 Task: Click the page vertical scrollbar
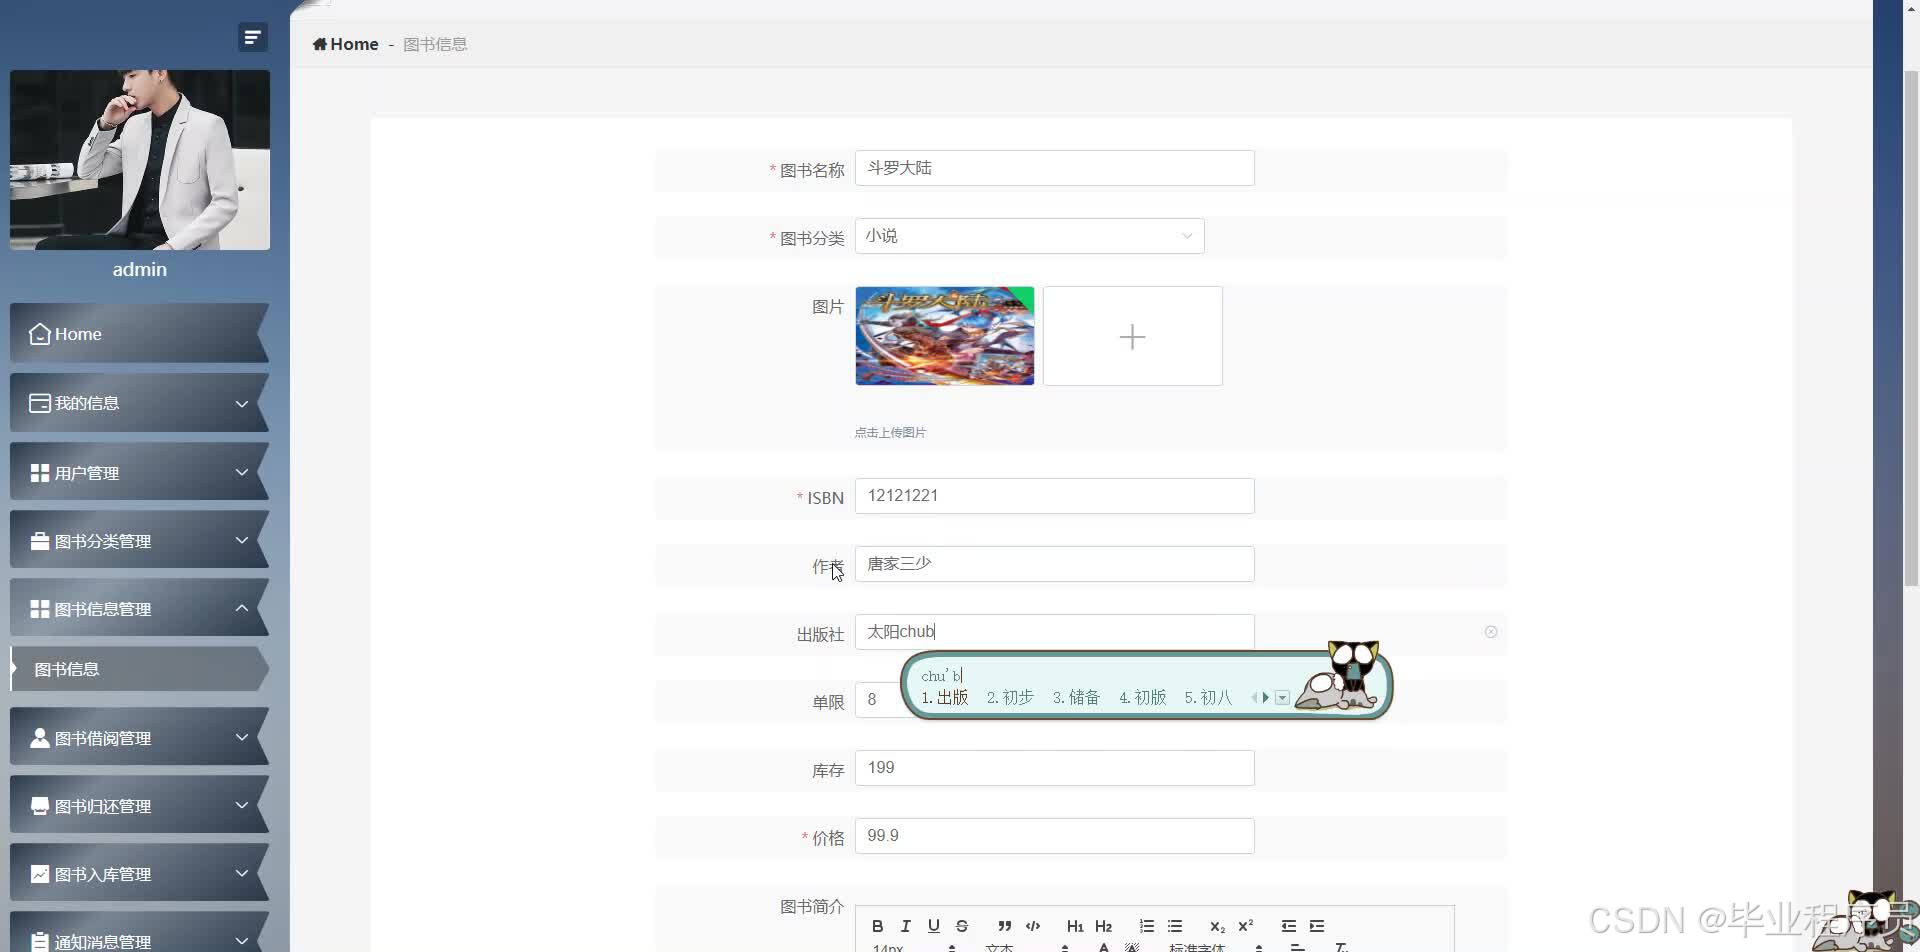pyautogui.click(x=1911, y=330)
